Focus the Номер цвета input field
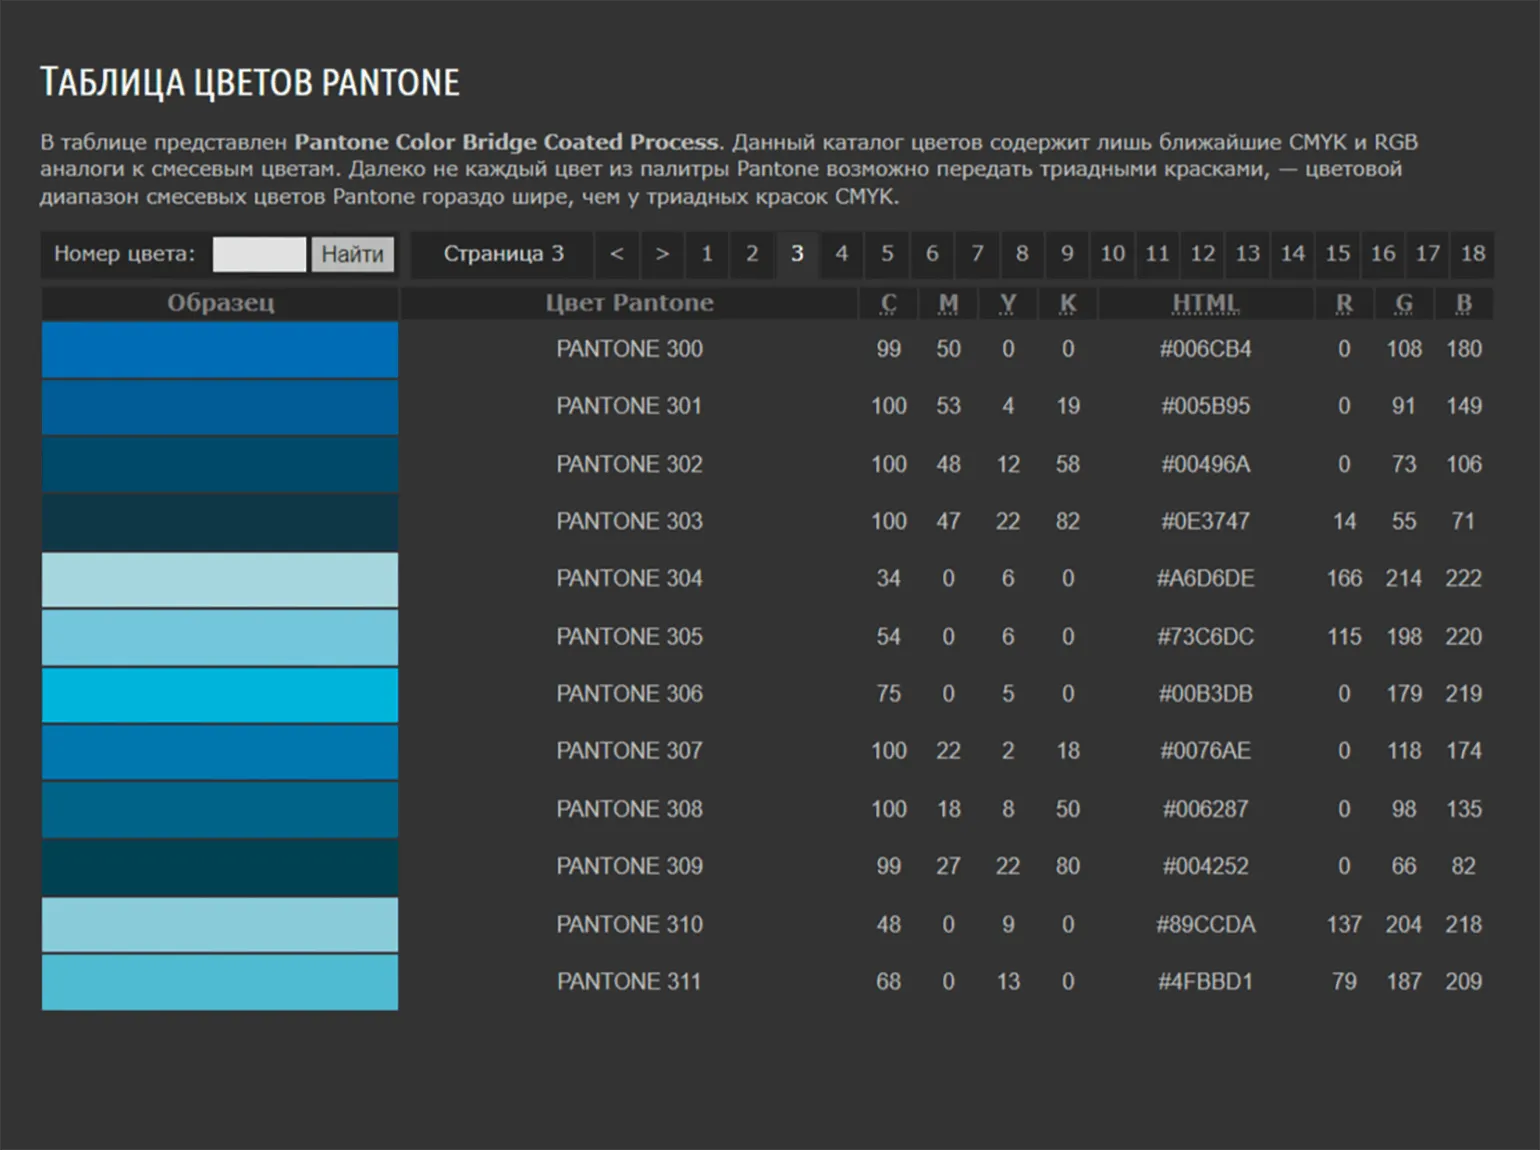The width and height of the screenshot is (1540, 1150). [259, 254]
